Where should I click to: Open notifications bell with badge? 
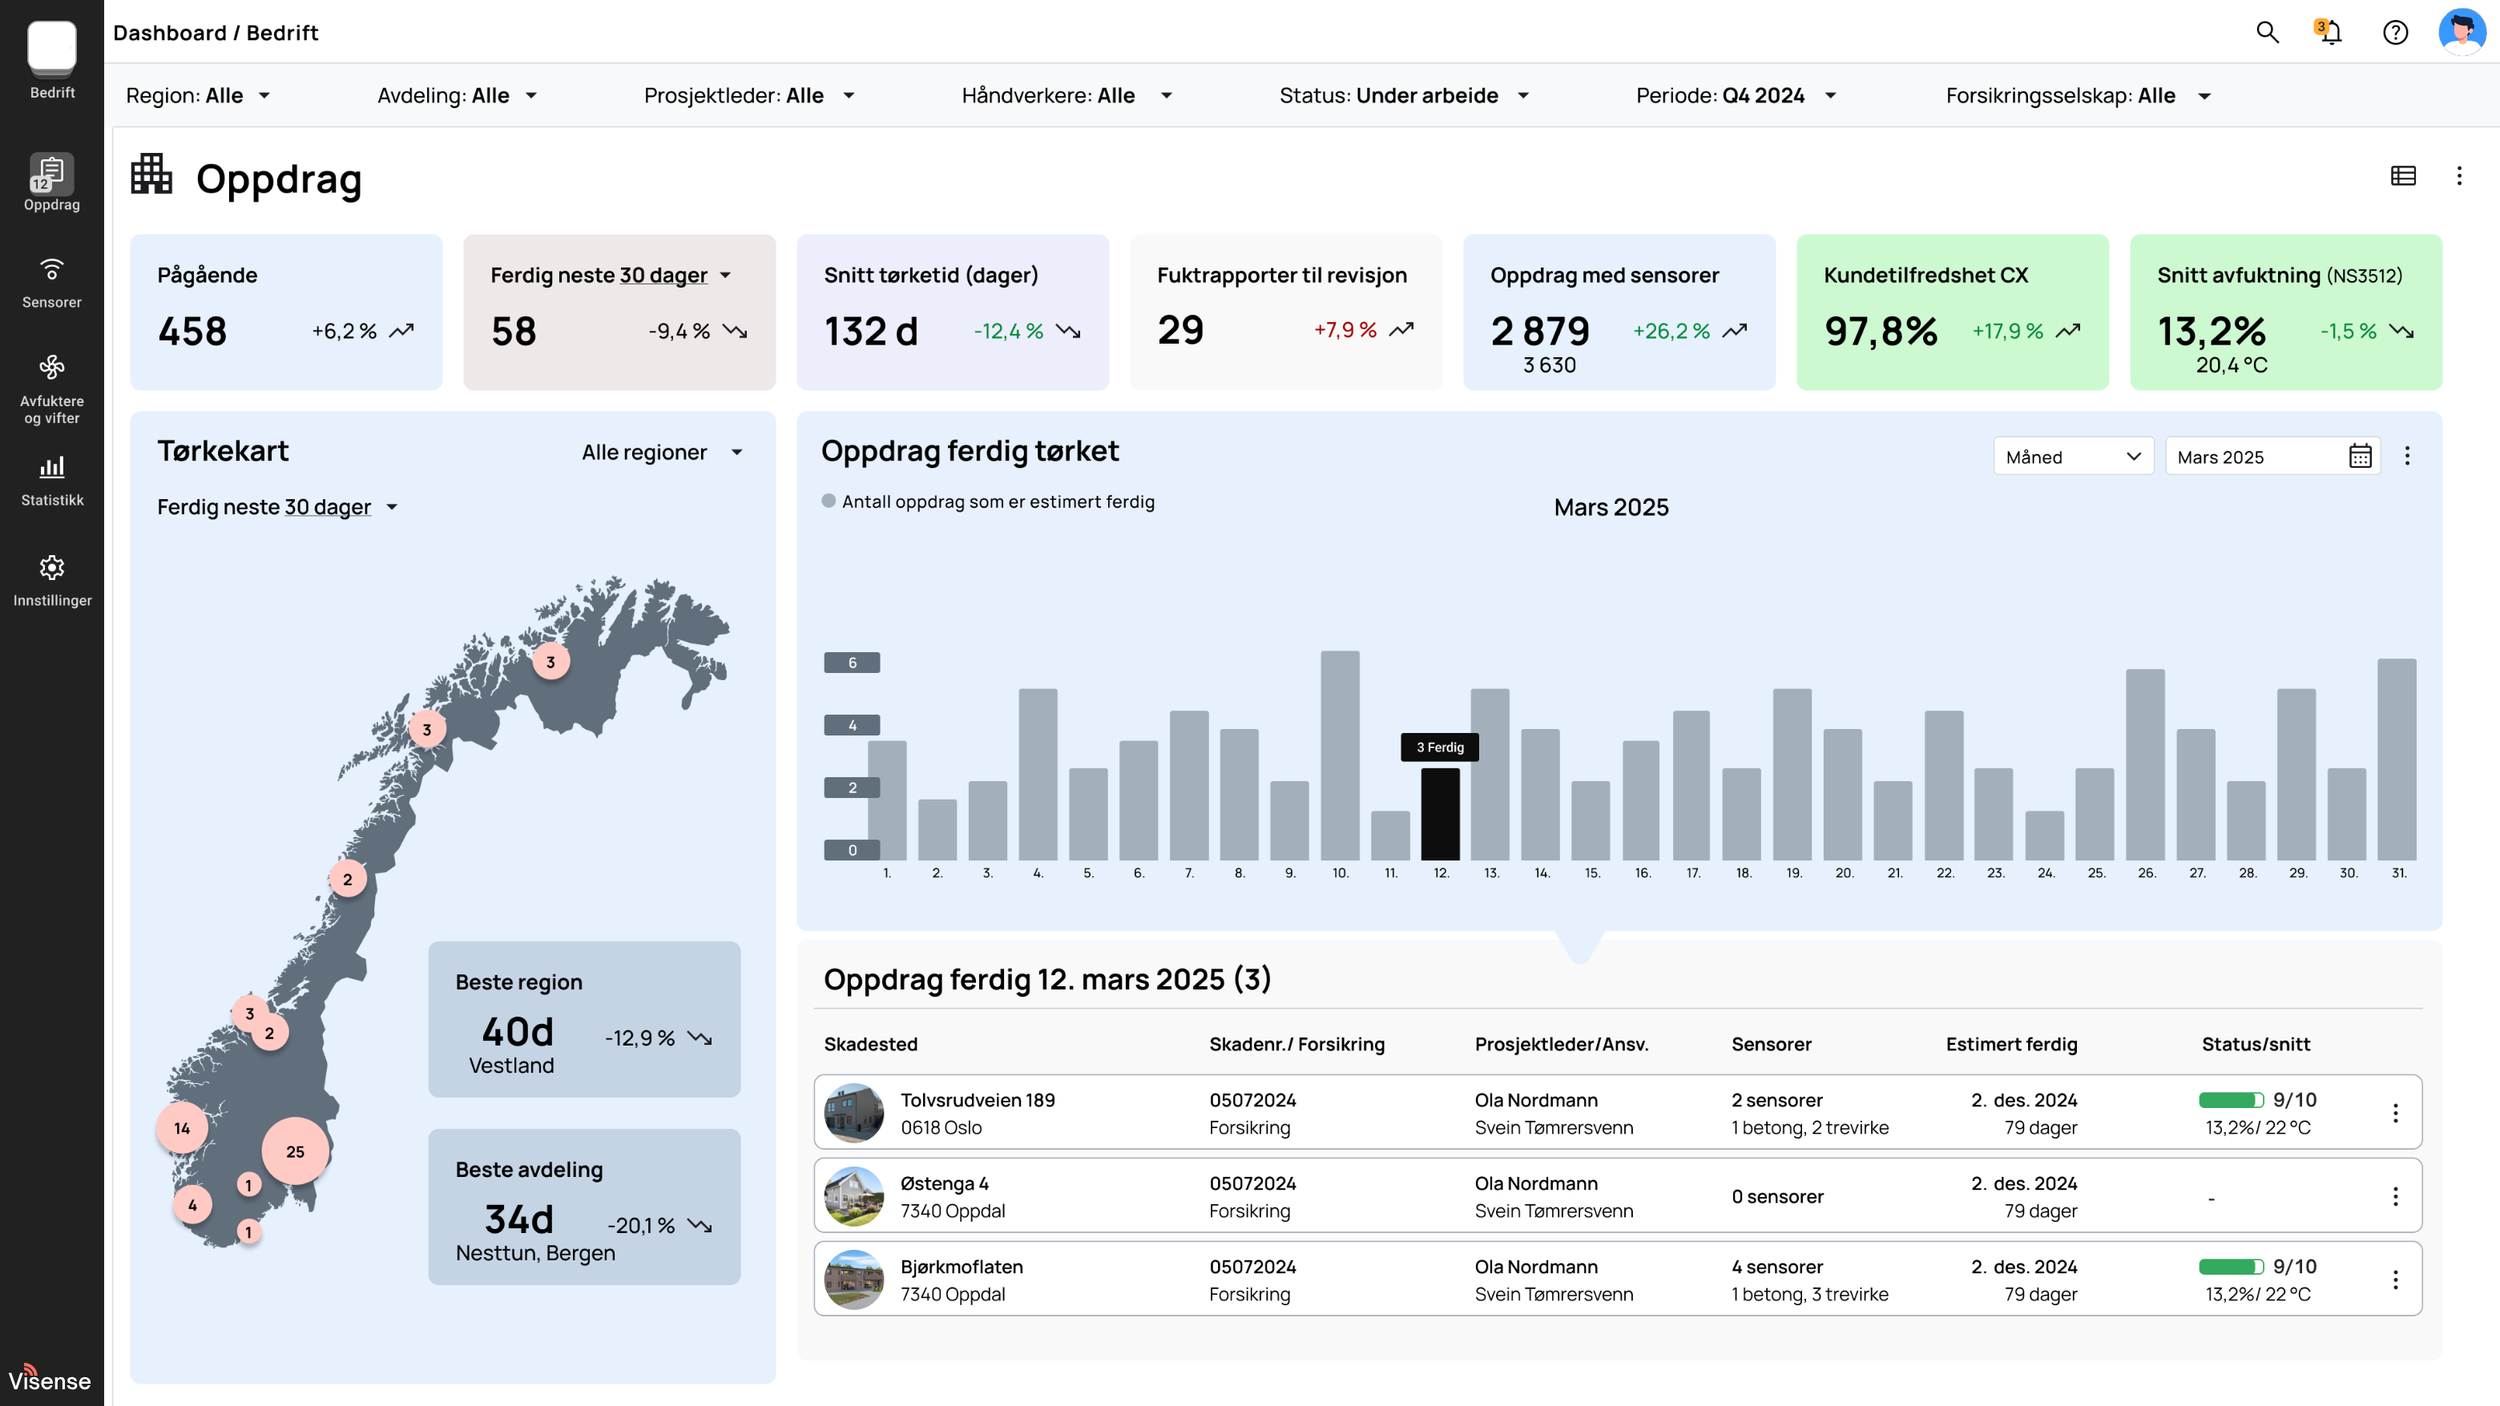[2330, 32]
